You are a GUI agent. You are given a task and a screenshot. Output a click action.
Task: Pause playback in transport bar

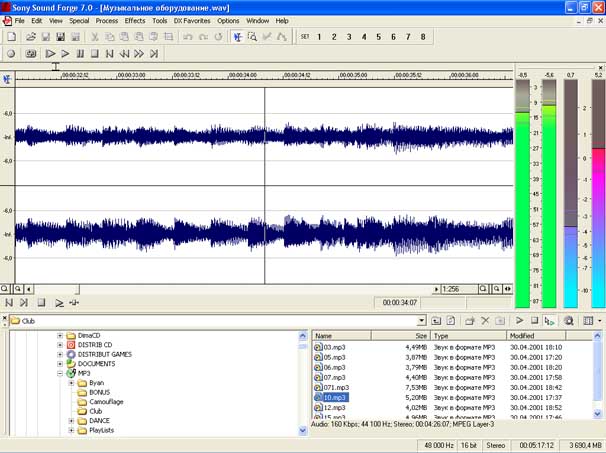click(x=80, y=54)
